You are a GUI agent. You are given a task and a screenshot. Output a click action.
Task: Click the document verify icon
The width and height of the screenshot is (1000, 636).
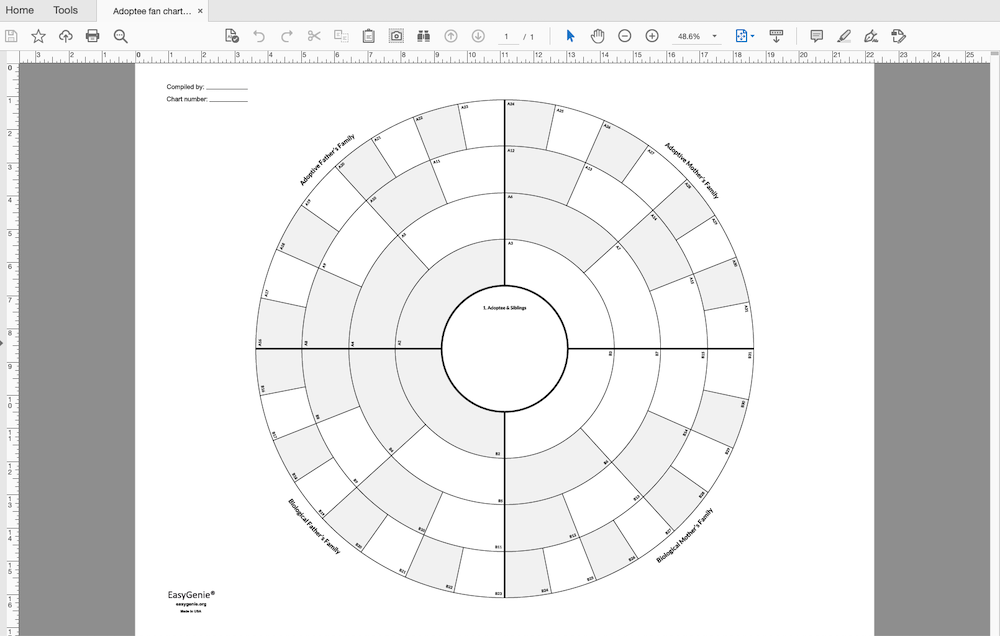[232, 36]
